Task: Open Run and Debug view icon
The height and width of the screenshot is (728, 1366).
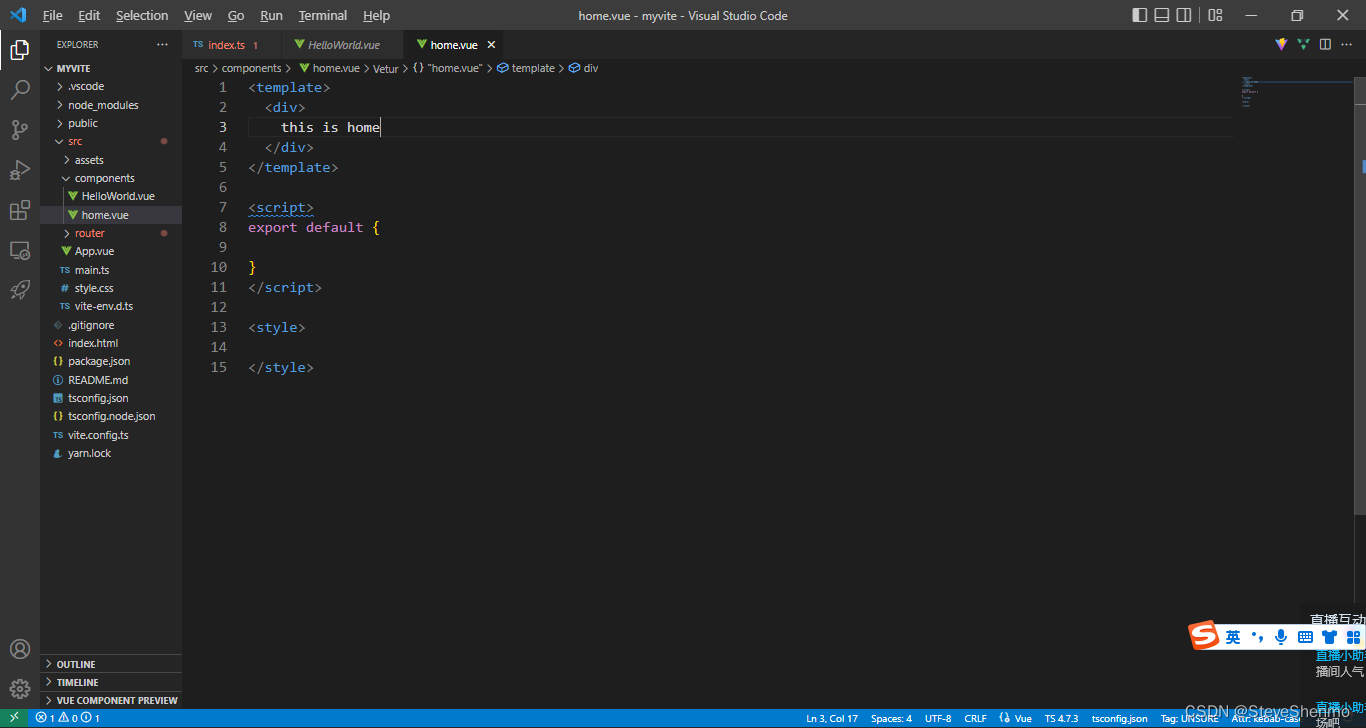Action: click(x=19, y=170)
